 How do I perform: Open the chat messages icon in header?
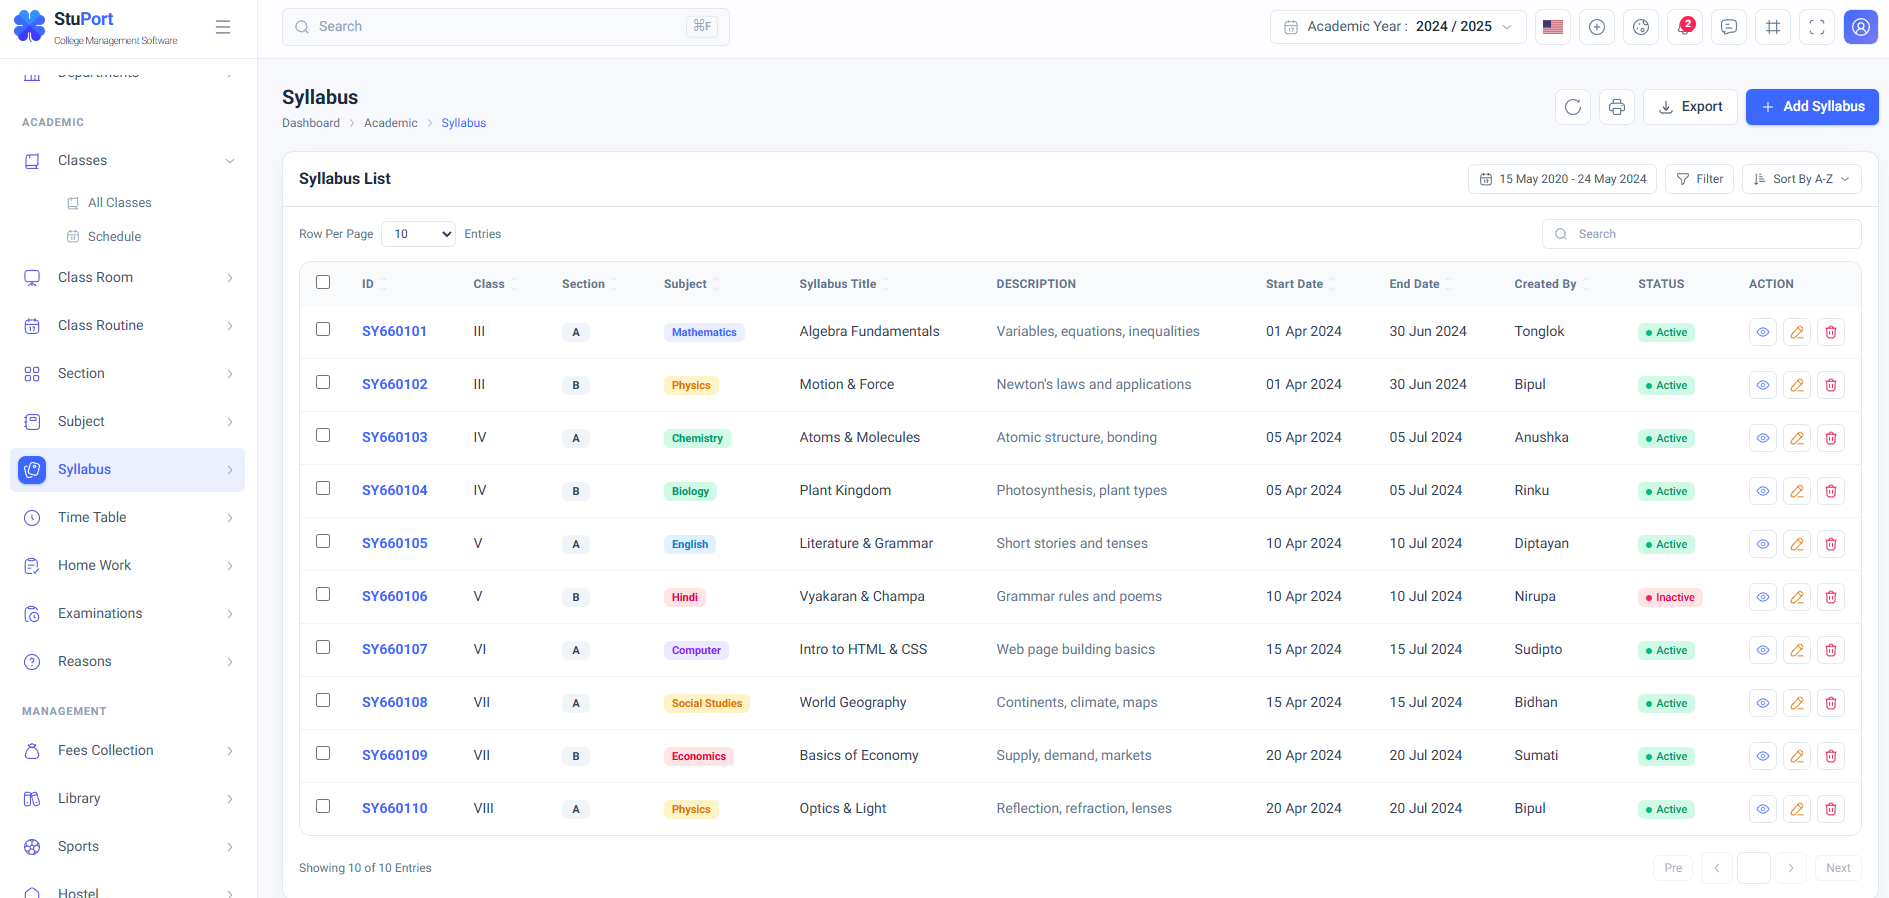point(1729,27)
